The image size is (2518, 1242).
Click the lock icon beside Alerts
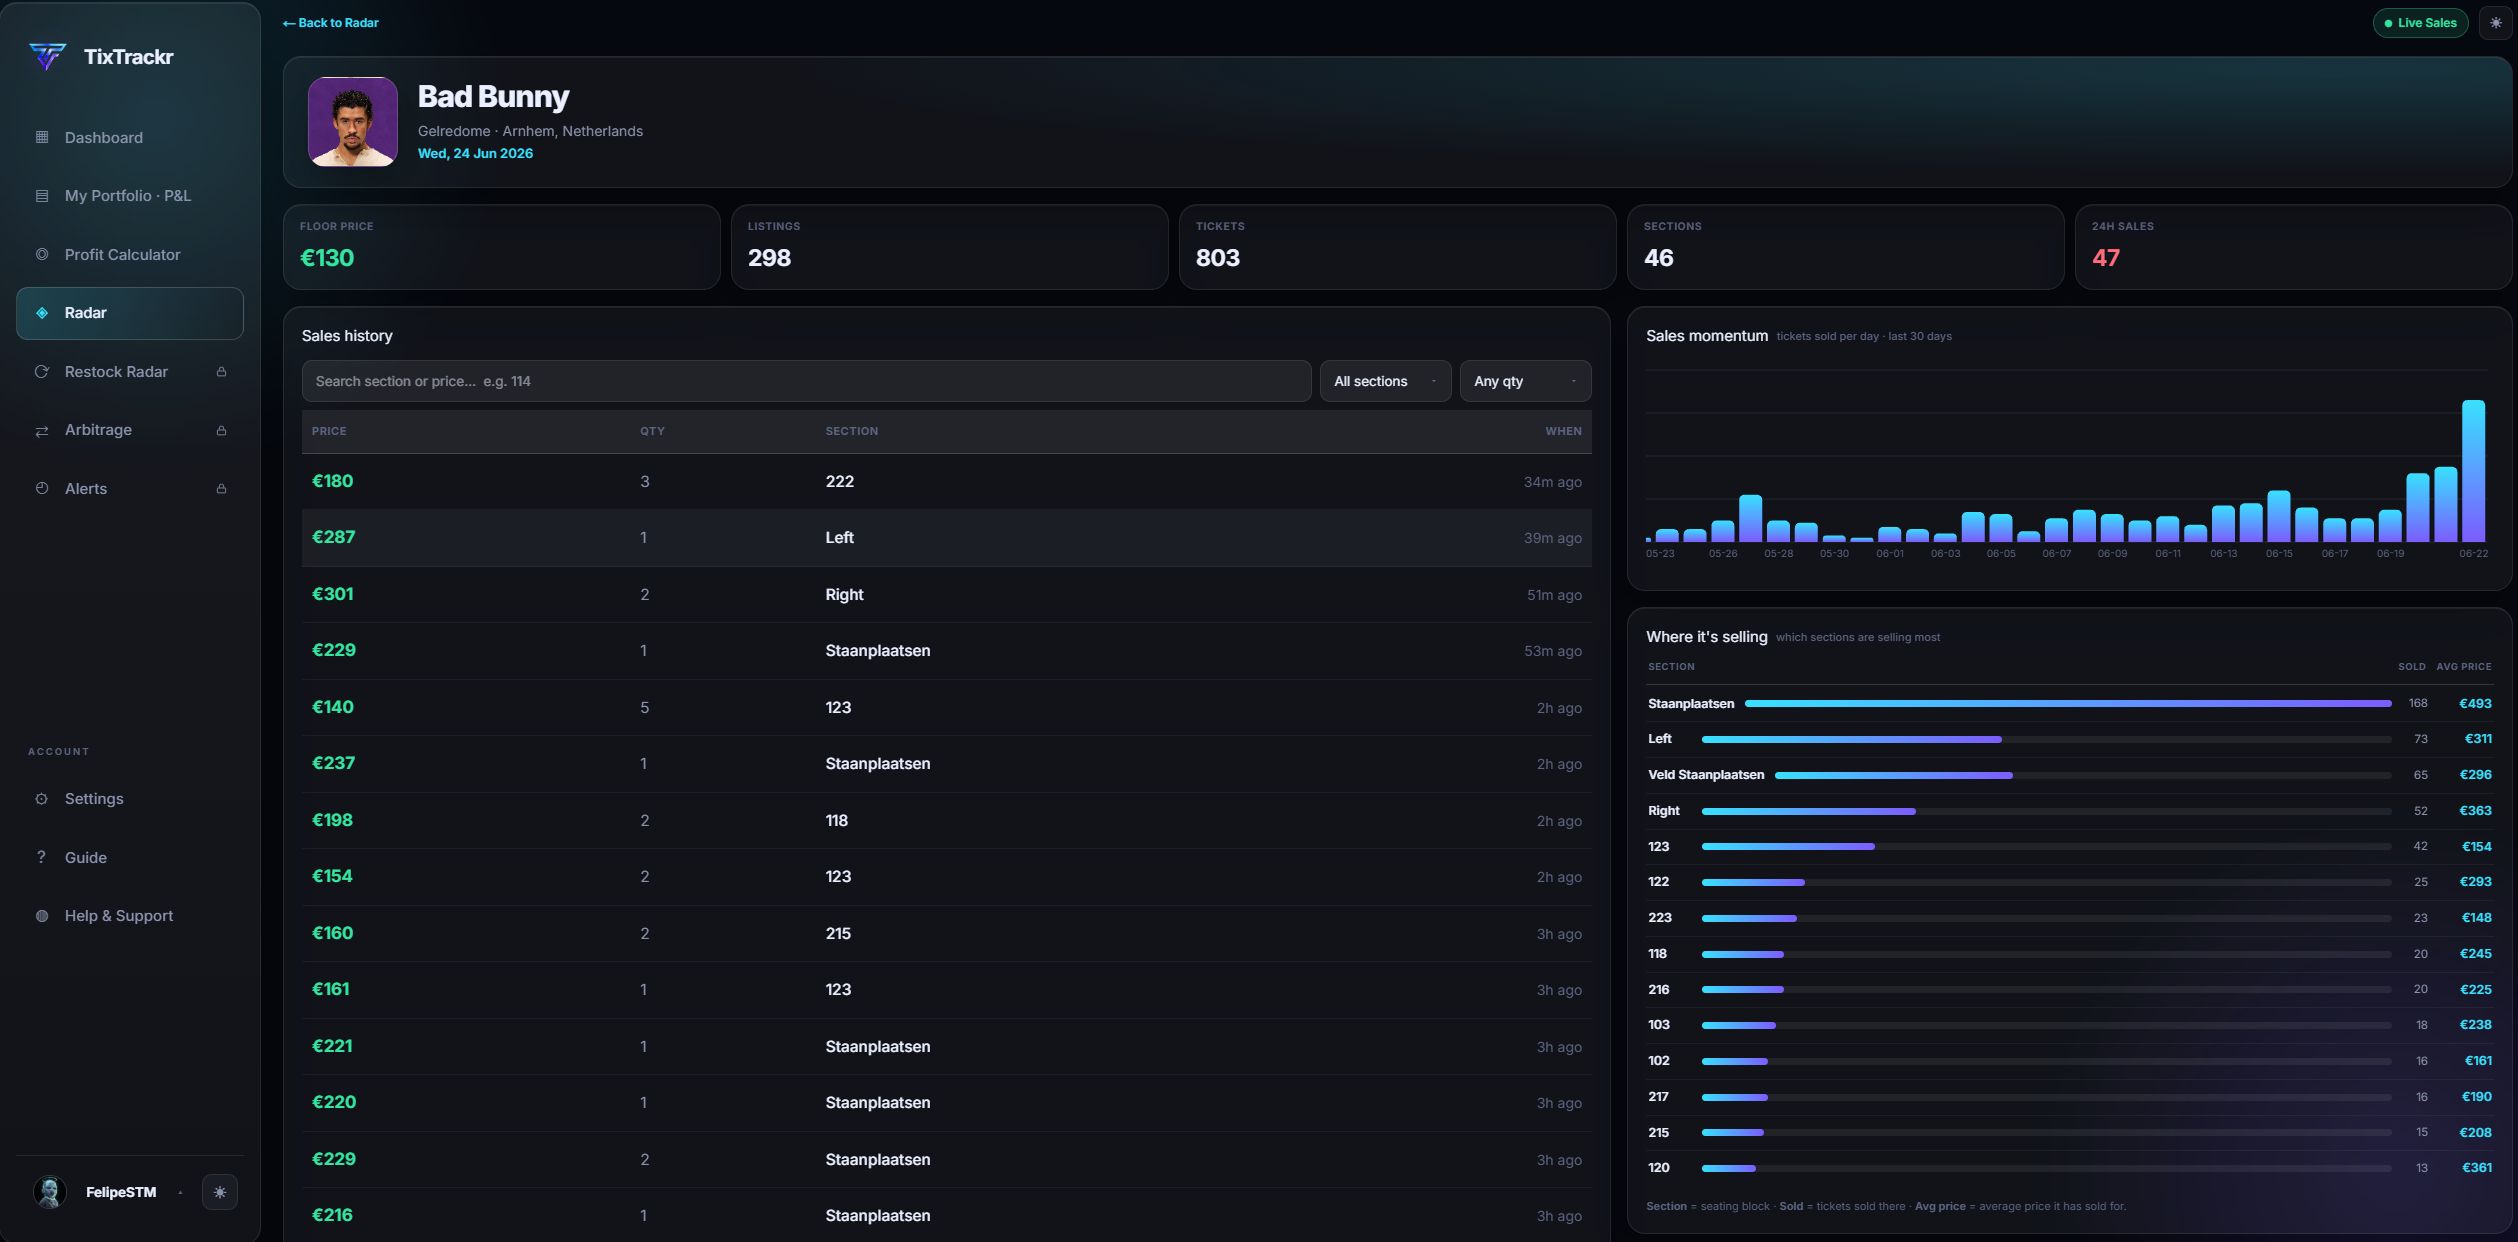point(221,489)
